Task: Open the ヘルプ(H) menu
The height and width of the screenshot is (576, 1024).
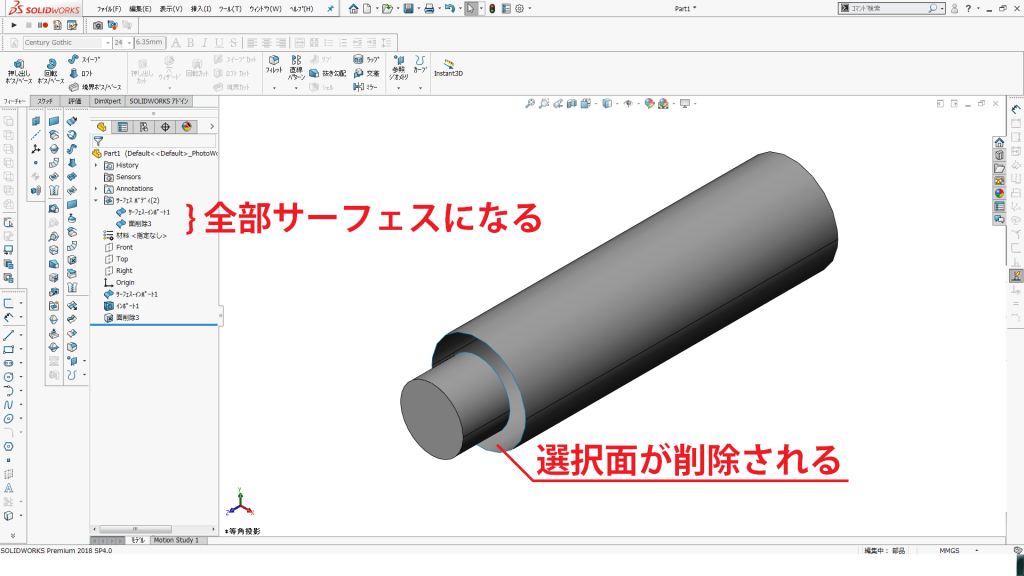Action: pos(301,9)
